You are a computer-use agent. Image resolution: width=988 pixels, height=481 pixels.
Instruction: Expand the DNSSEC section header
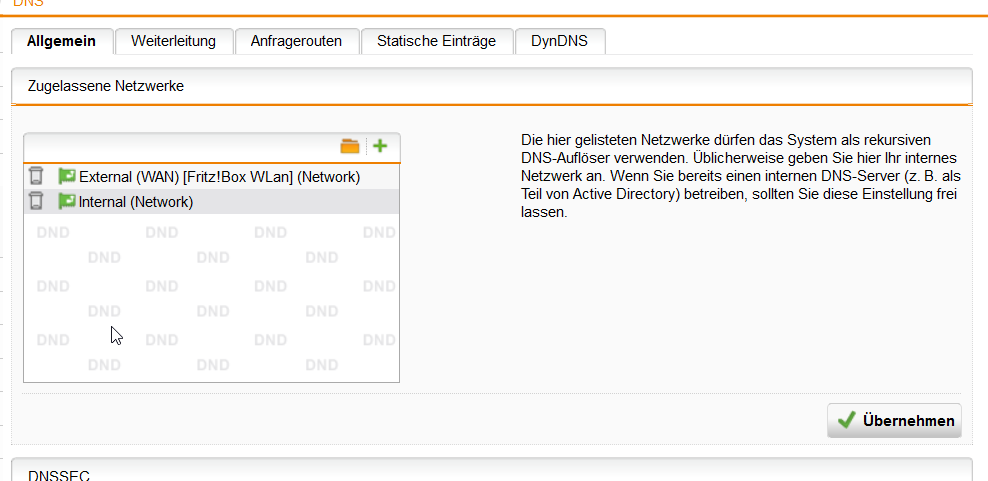(x=491, y=470)
